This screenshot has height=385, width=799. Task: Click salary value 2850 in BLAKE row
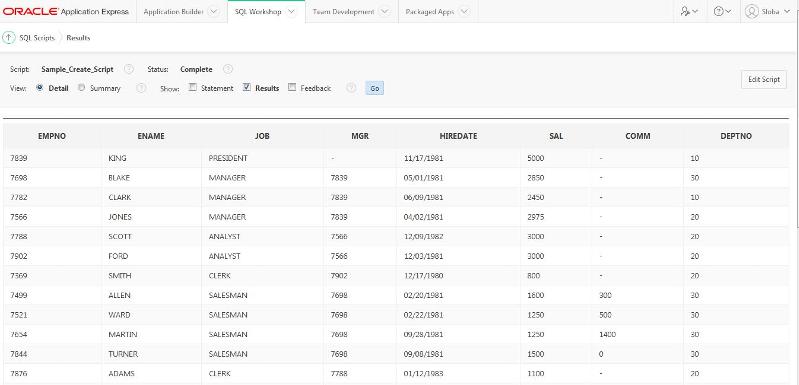point(536,178)
